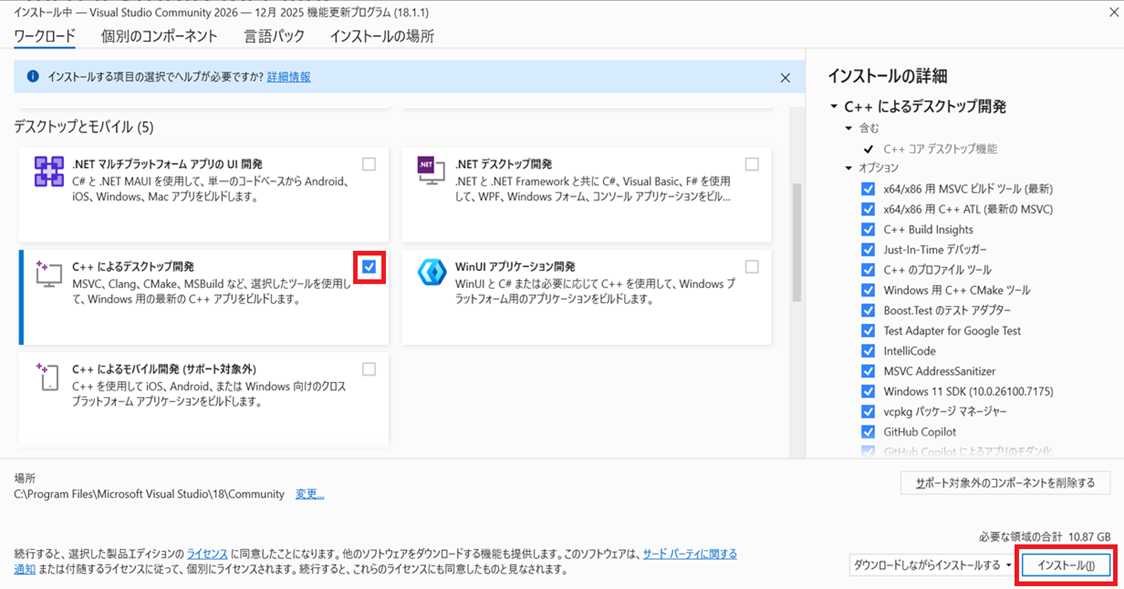Click the workload list vertical scrollbar
Viewport: 1124px width, 589px height.
coord(797,241)
